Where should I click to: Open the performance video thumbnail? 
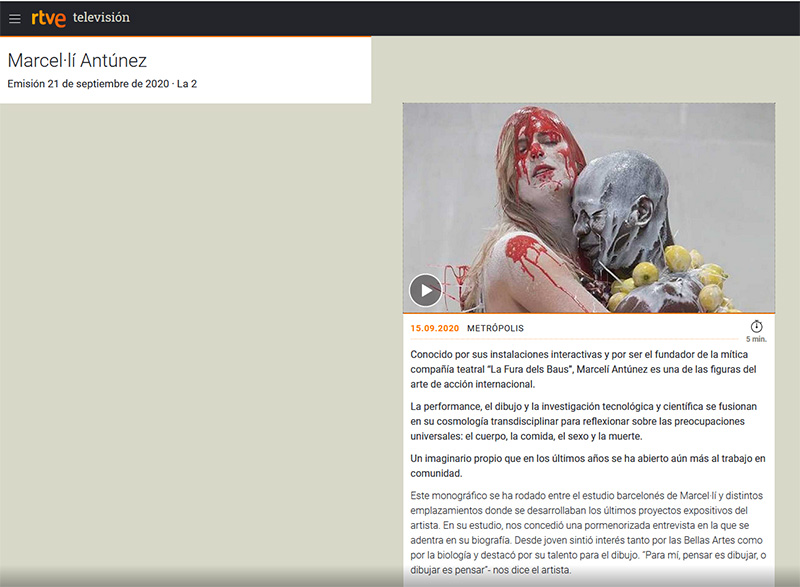589,208
